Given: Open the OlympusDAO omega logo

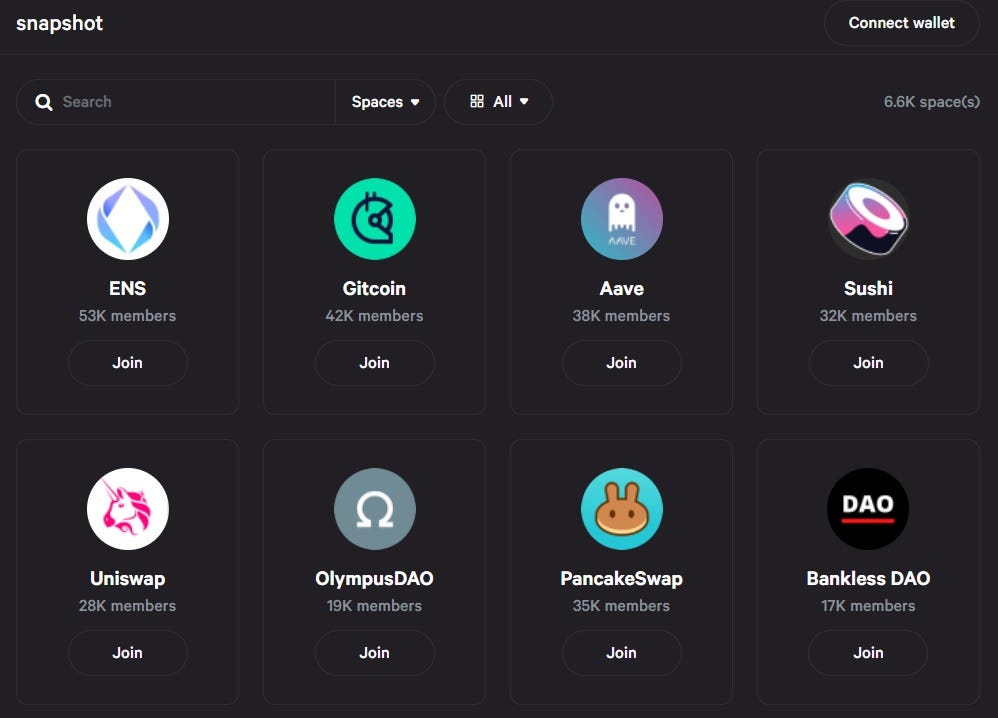Looking at the screenshot, I should click(375, 509).
